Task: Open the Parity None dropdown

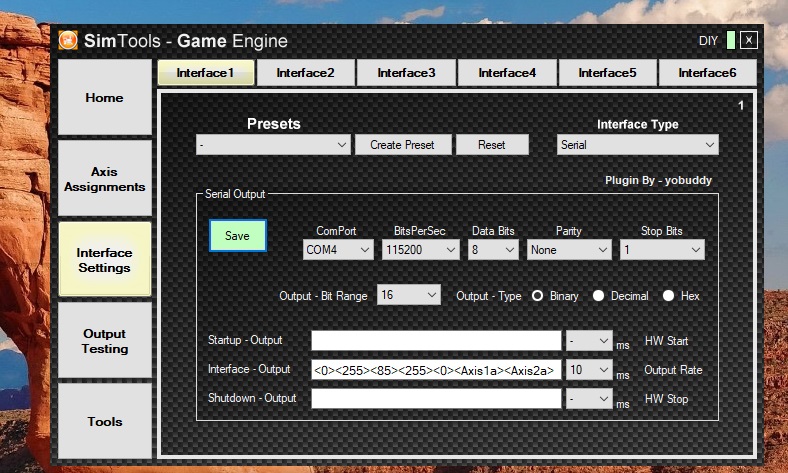Action: coord(569,250)
